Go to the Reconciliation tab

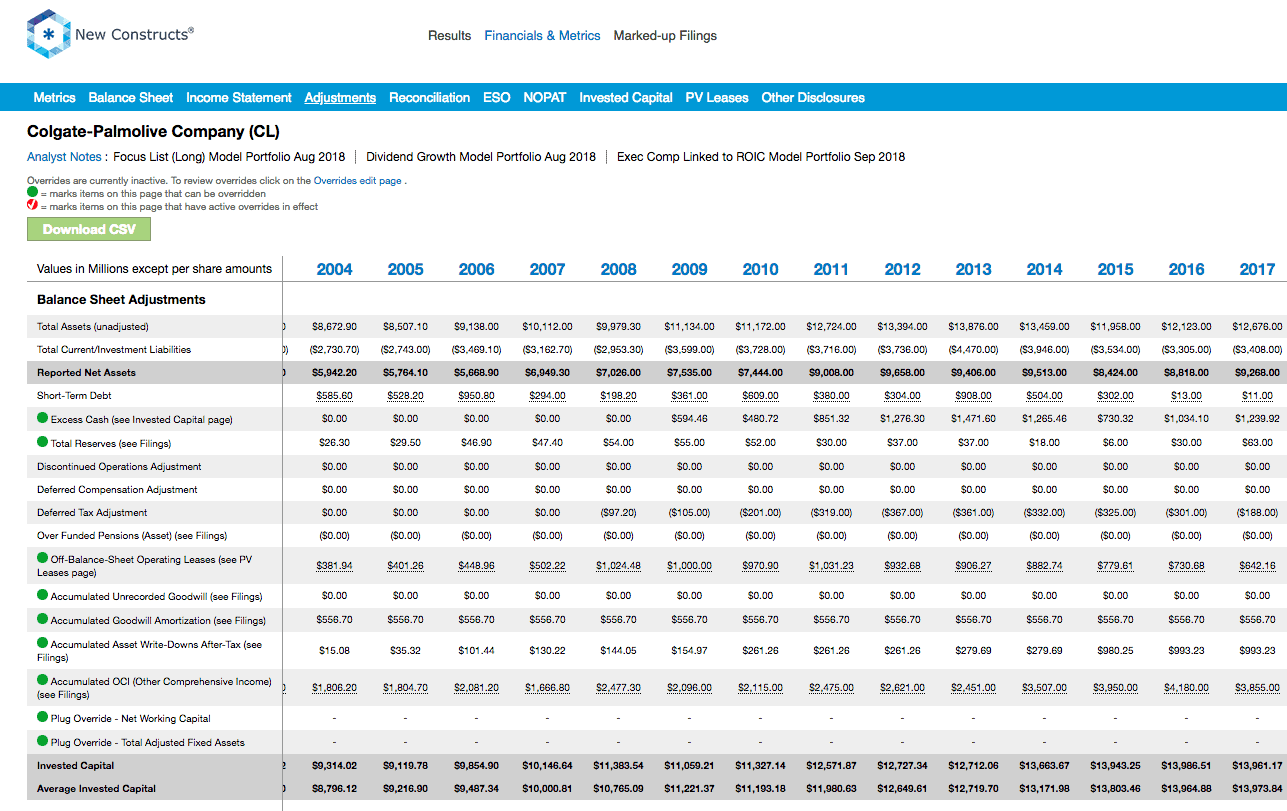[x=429, y=97]
